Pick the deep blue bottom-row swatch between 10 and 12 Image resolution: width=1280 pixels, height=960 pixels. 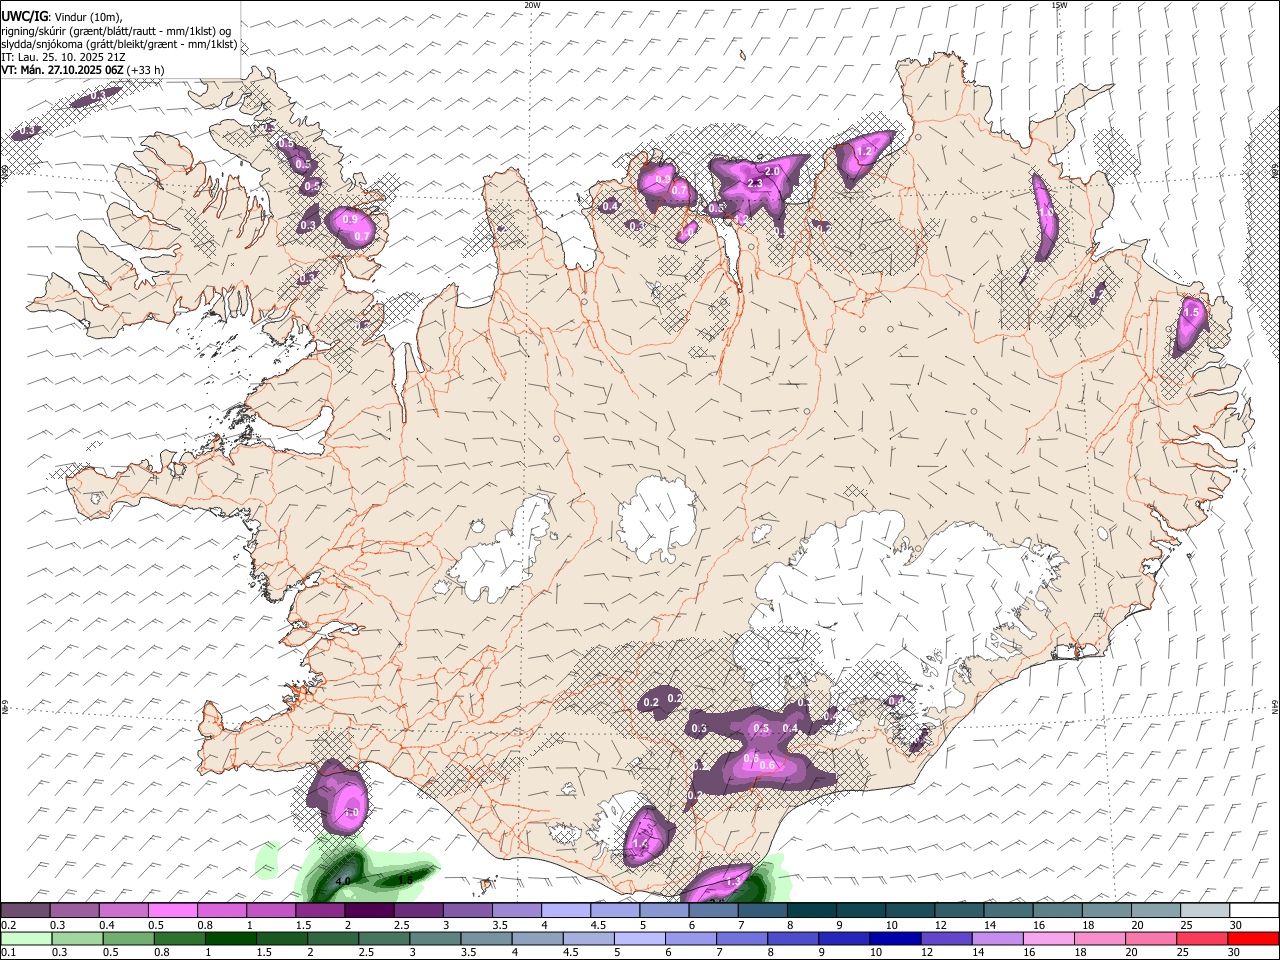(x=895, y=939)
